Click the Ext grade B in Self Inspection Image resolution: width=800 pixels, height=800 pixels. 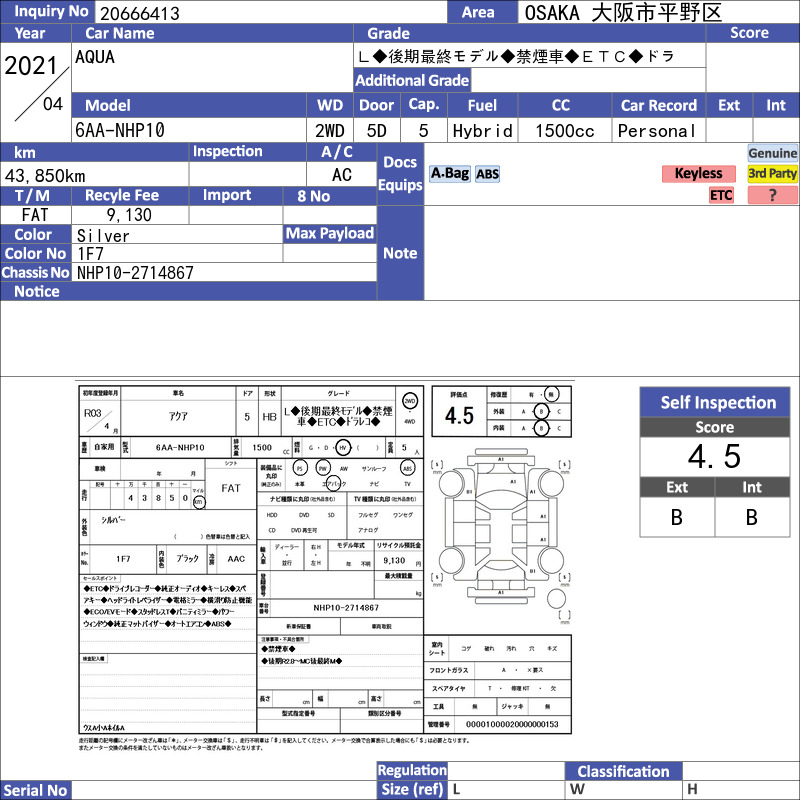pyautogui.click(x=677, y=517)
